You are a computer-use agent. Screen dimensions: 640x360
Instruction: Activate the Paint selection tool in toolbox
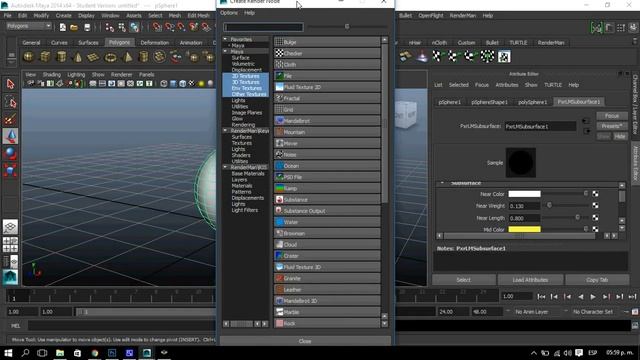[x=10, y=119]
